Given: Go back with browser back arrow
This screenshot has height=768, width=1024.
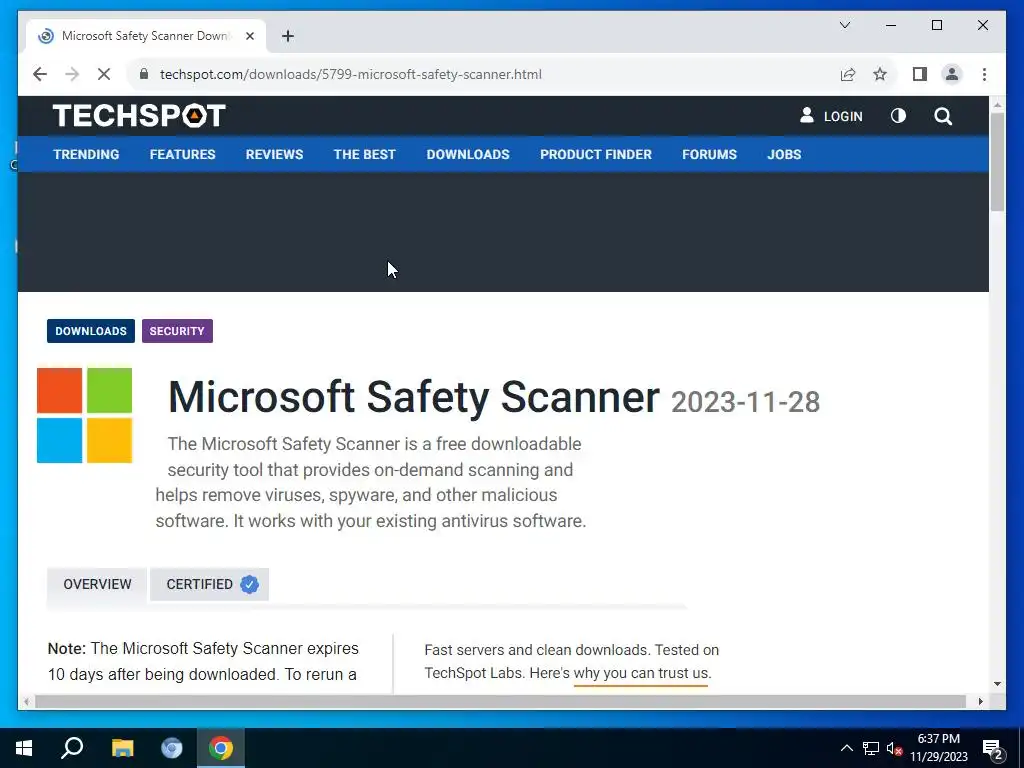Looking at the screenshot, I should [x=40, y=74].
